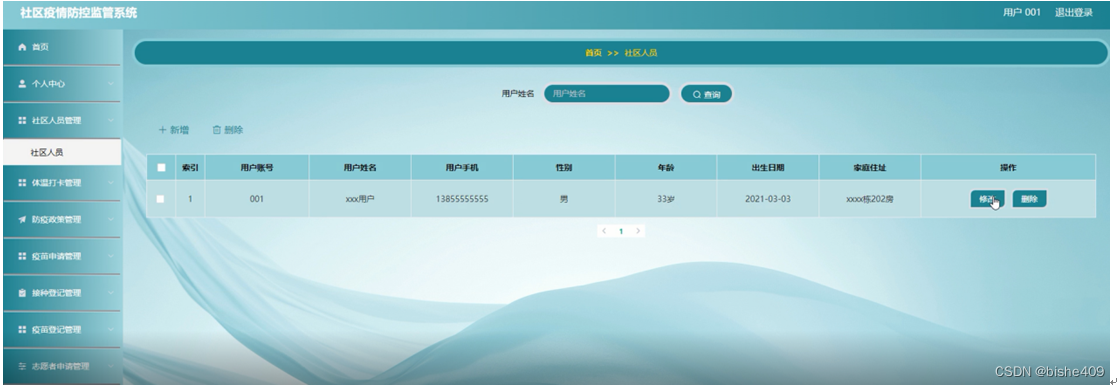Click the 查询 search button
The width and height of the screenshot is (1120, 387).
tap(706, 94)
